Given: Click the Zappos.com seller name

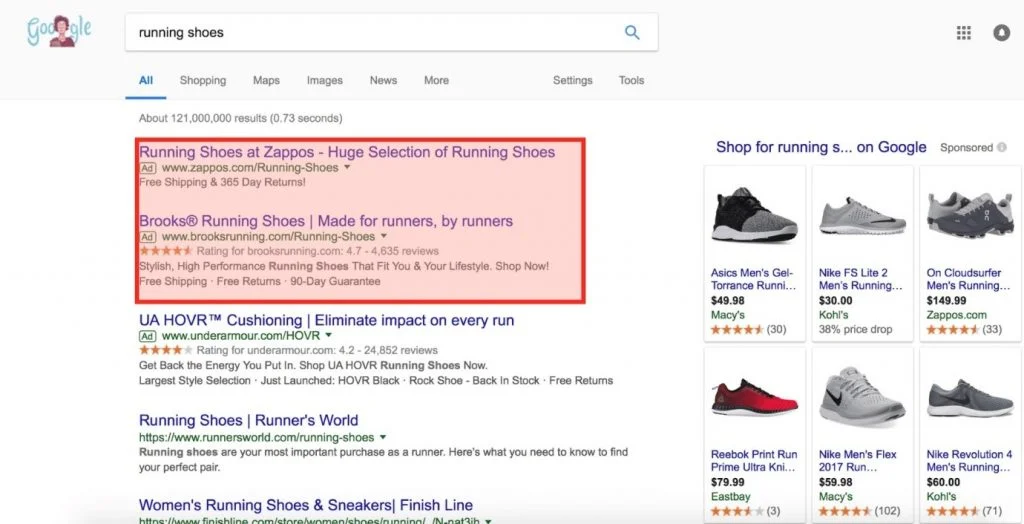Looking at the screenshot, I should tap(957, 315).
